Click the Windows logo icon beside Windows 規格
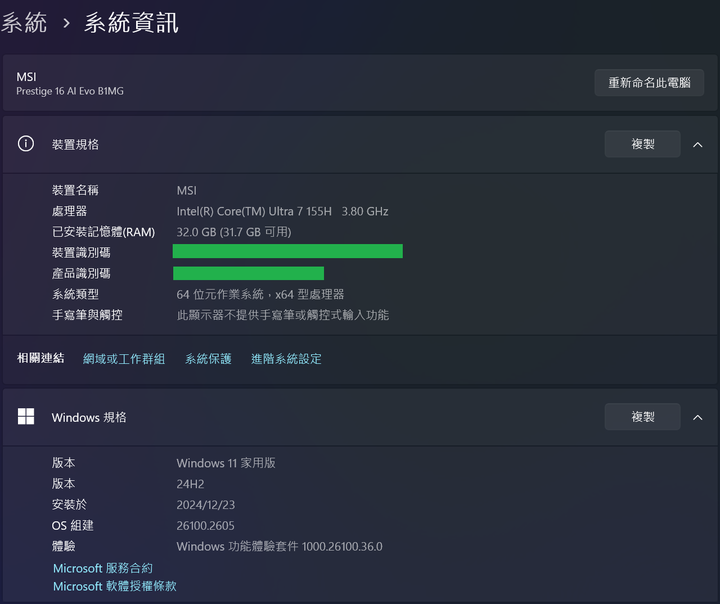This screenshot has width=720, height=604. click(x=26, y=417)
